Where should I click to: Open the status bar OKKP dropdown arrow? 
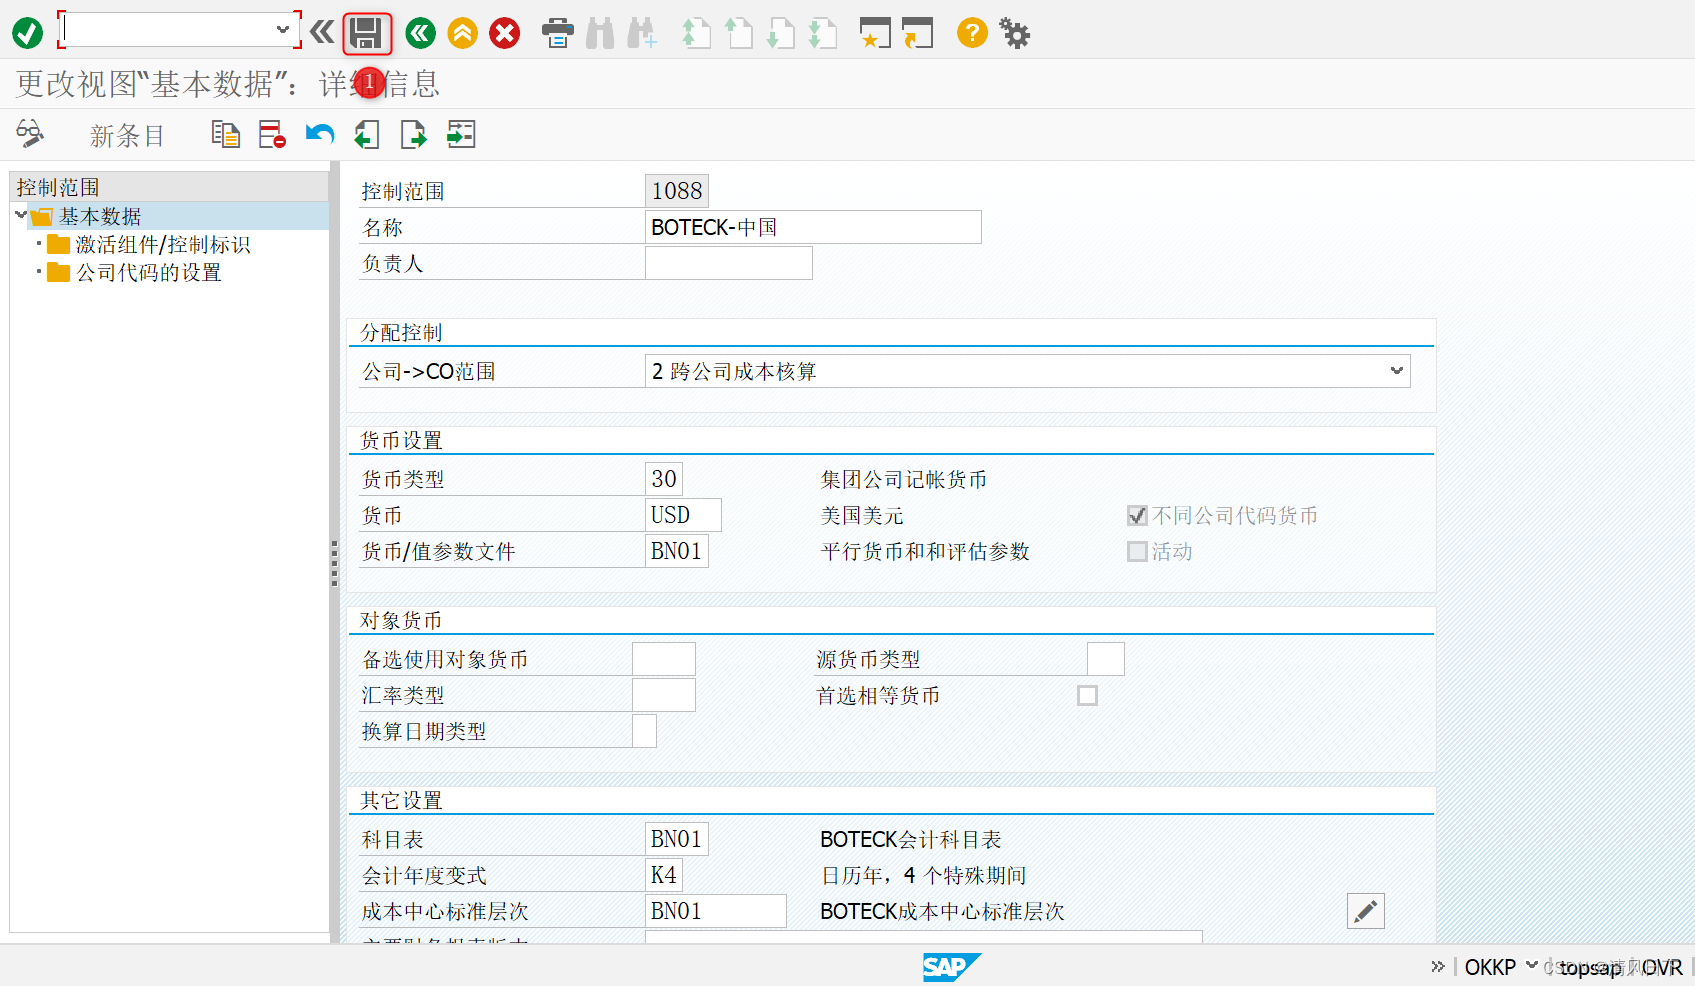[x=1531, y=965]
